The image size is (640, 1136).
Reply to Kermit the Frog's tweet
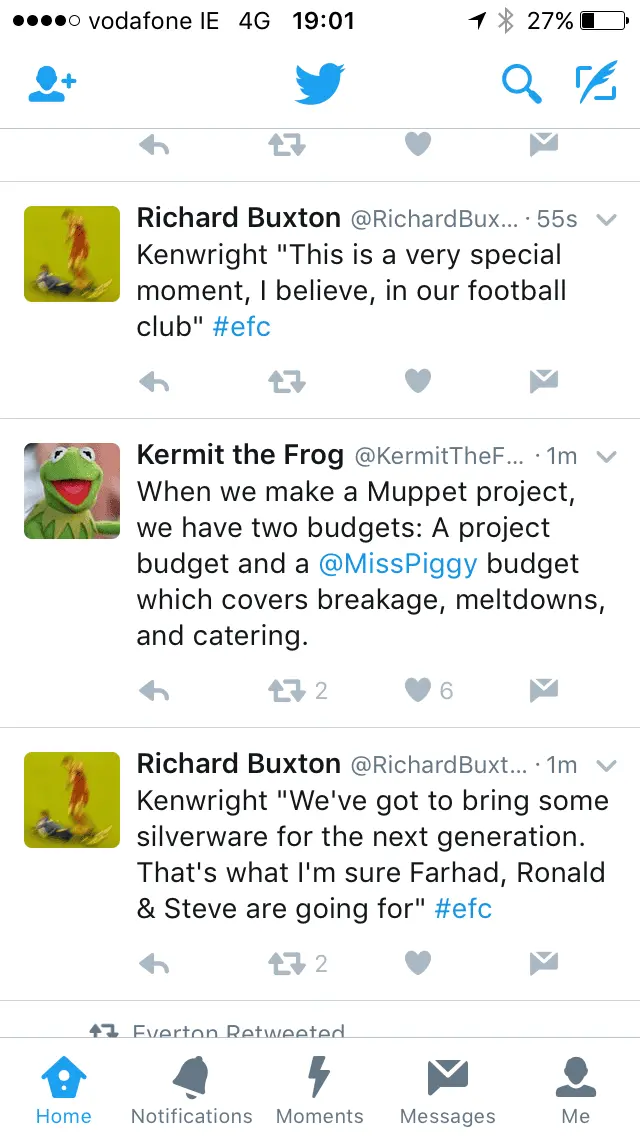153,690
